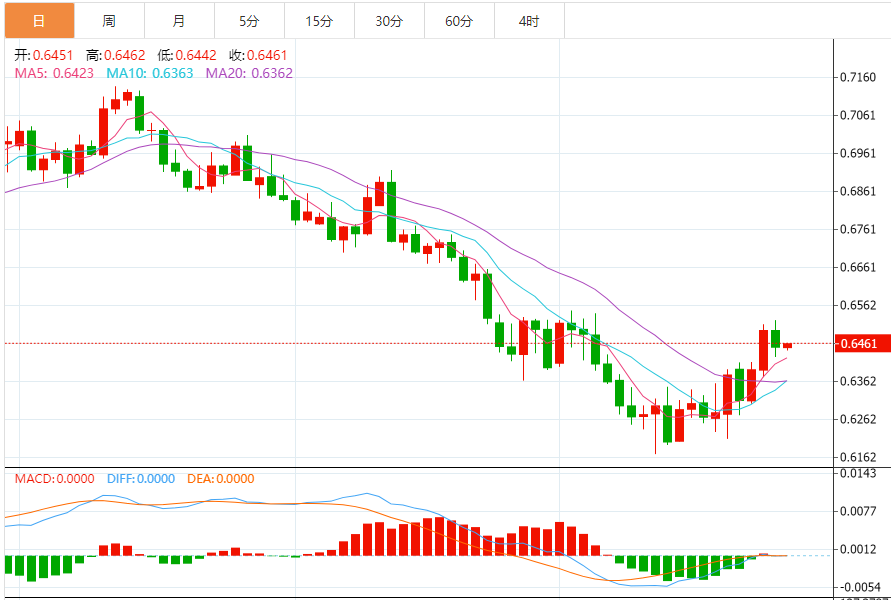Click the 0.7160 price axis label
The width and height of the screenshot is (891, 600).
click(858, 77)
